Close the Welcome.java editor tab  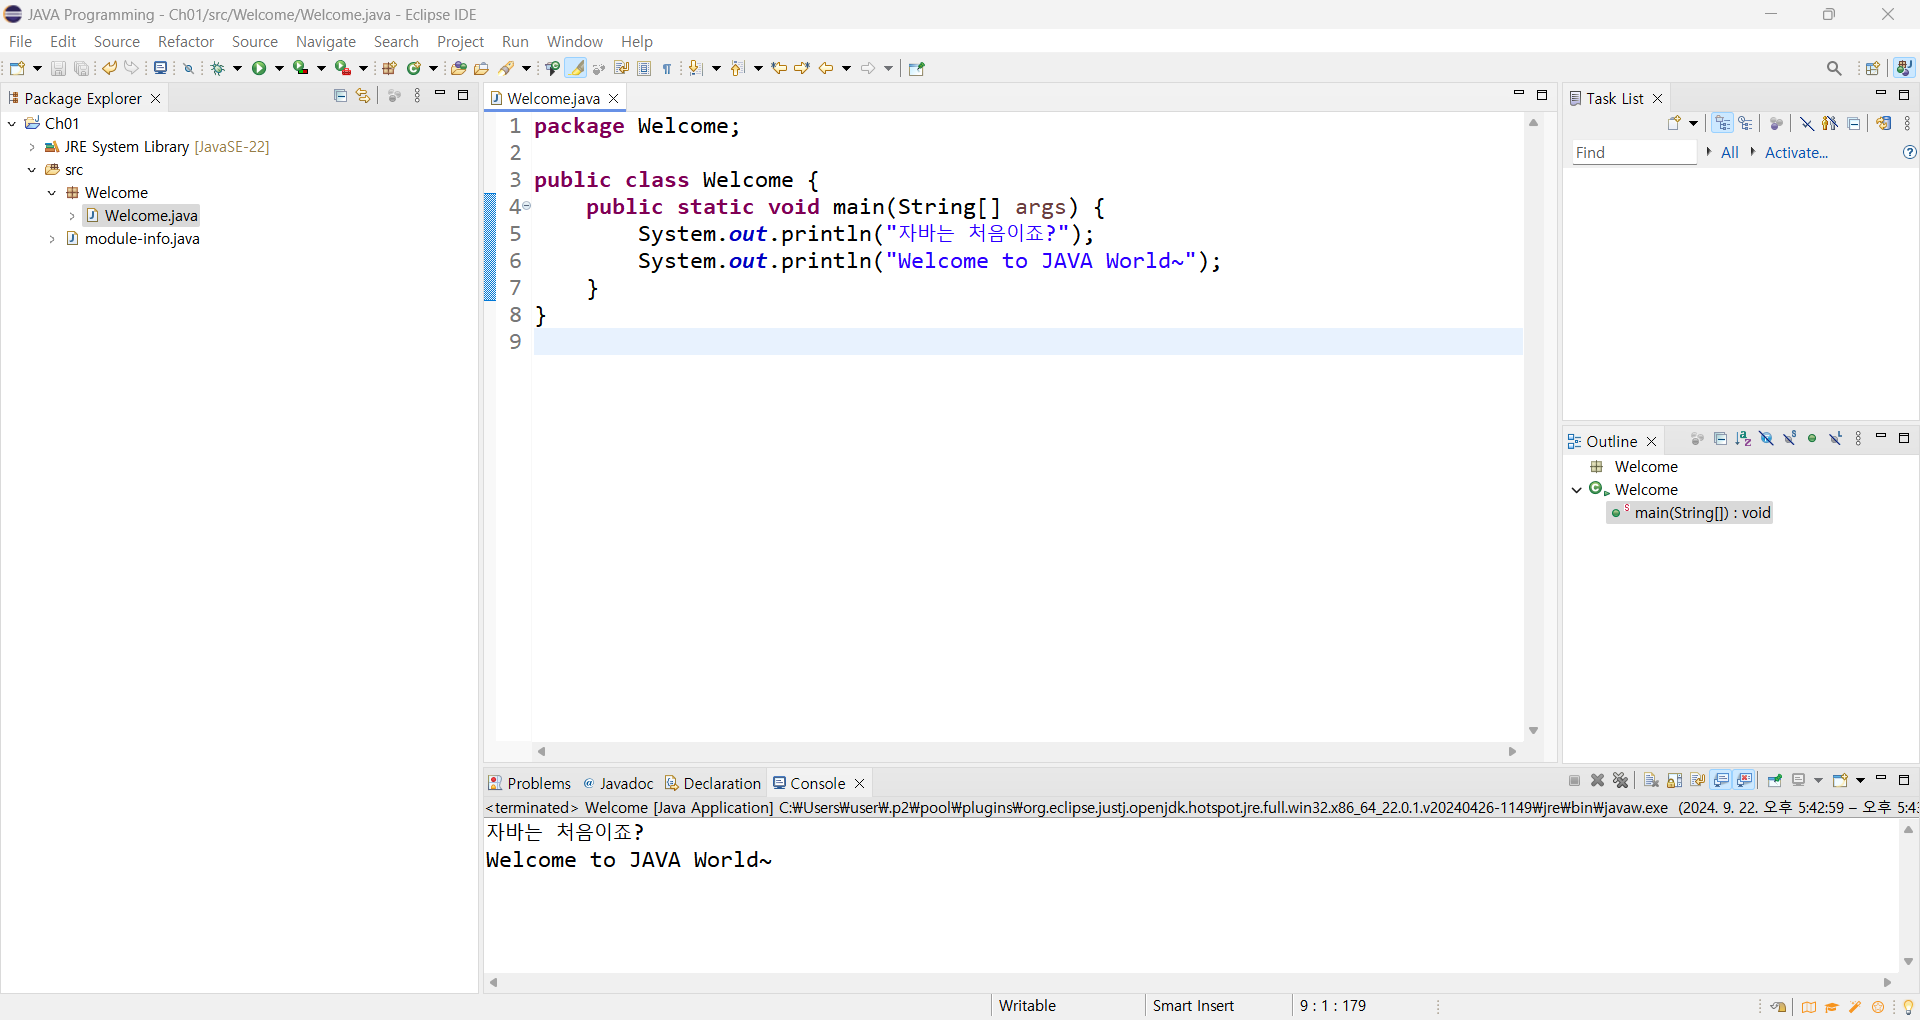click(x=614, y=98)
